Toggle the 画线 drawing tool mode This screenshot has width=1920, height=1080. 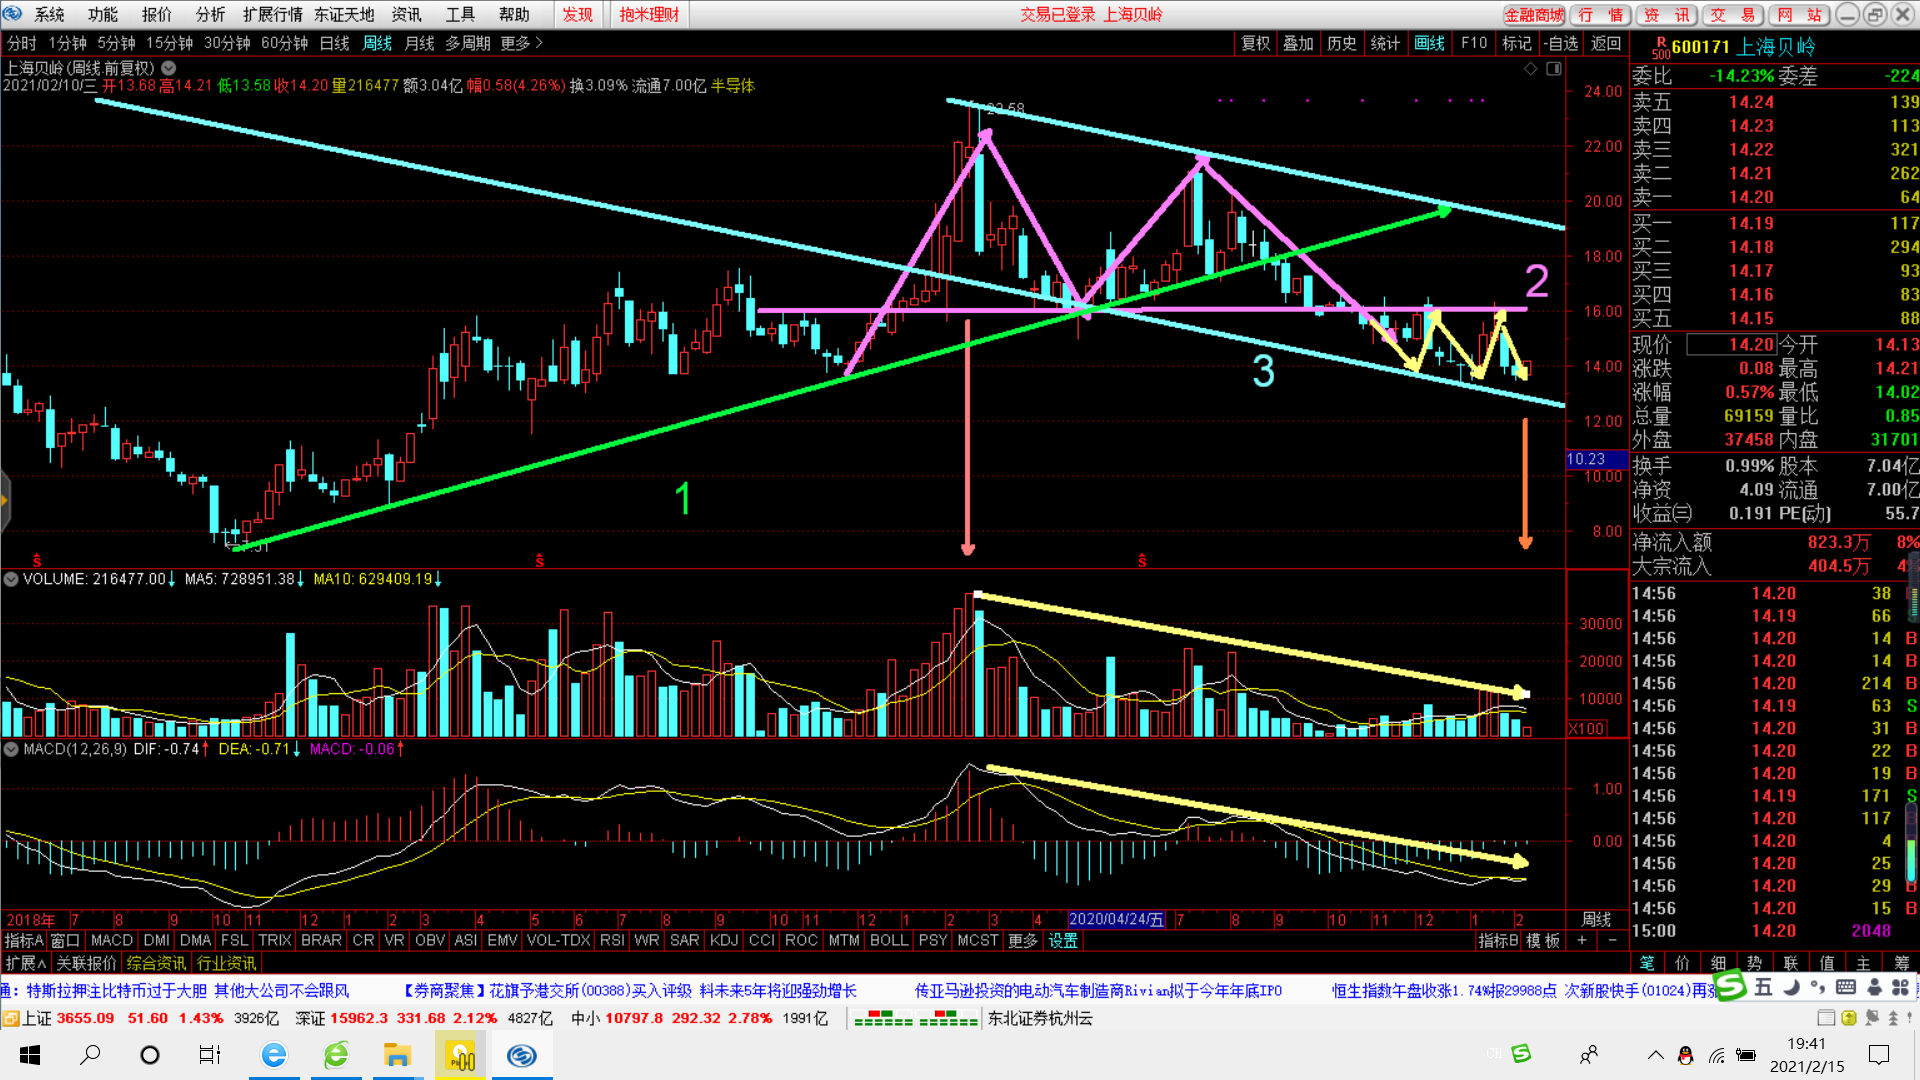click(x=1429, y=43)
